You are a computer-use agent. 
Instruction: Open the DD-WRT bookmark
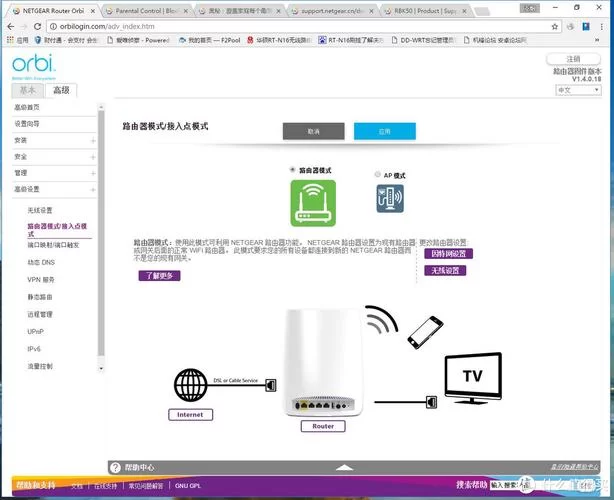pyautogui.click(x=424, y=40)
